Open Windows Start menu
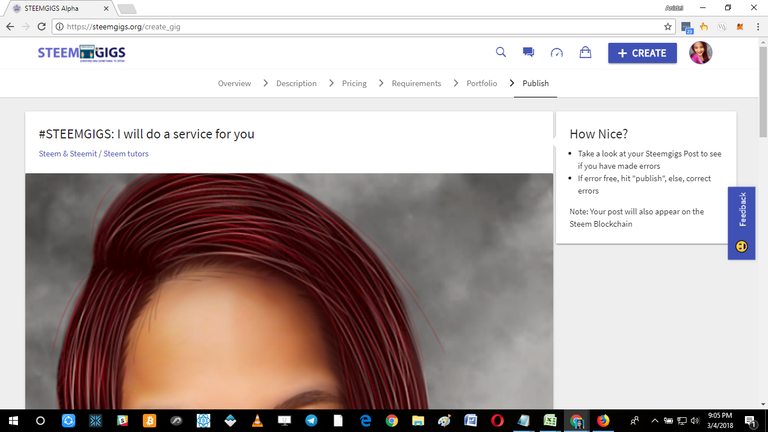Image resolution: width=768 pixels, height=432 pixels. [x=13, y=421]
